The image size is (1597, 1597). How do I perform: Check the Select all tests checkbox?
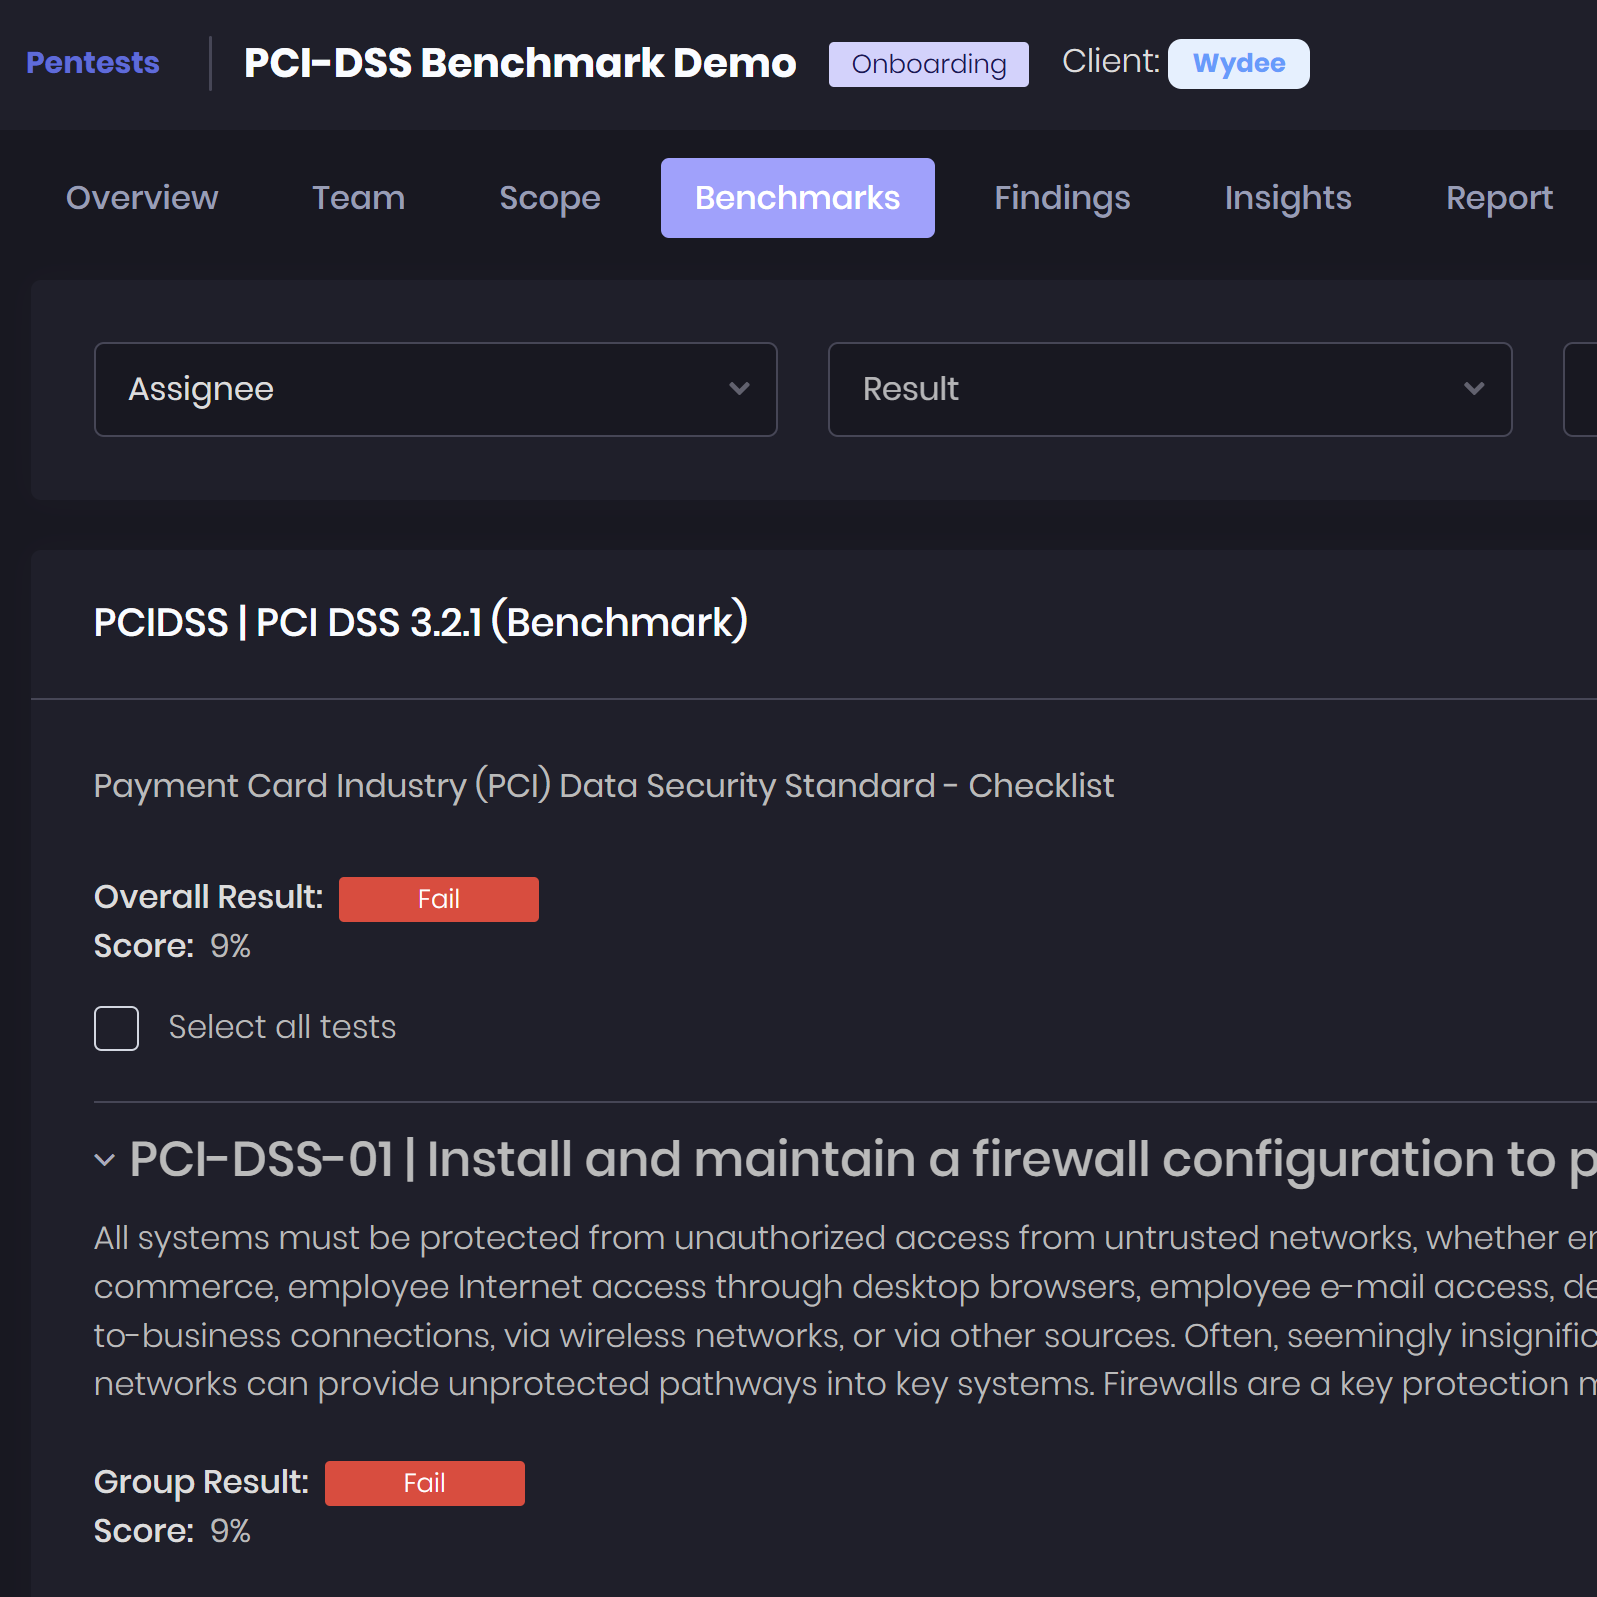[x=116, y=1028]
